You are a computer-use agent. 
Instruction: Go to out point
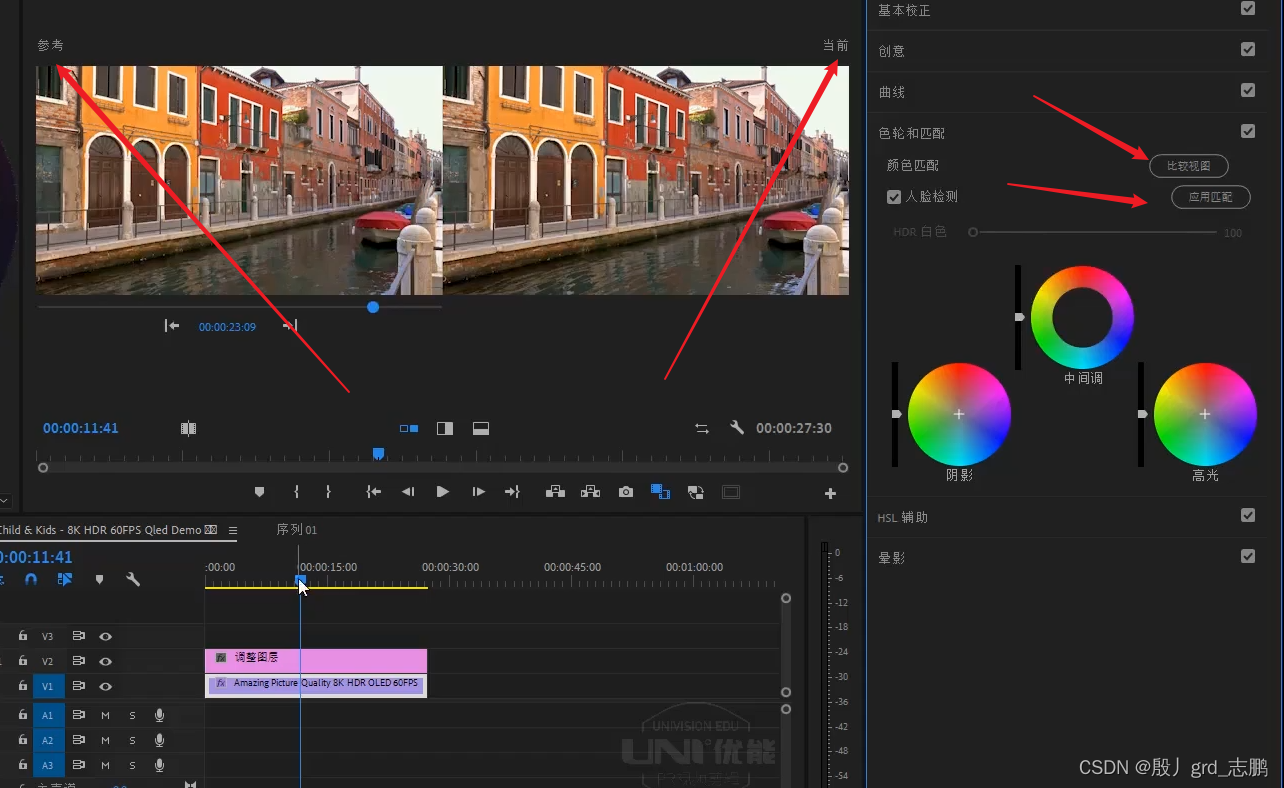(512, 492)
